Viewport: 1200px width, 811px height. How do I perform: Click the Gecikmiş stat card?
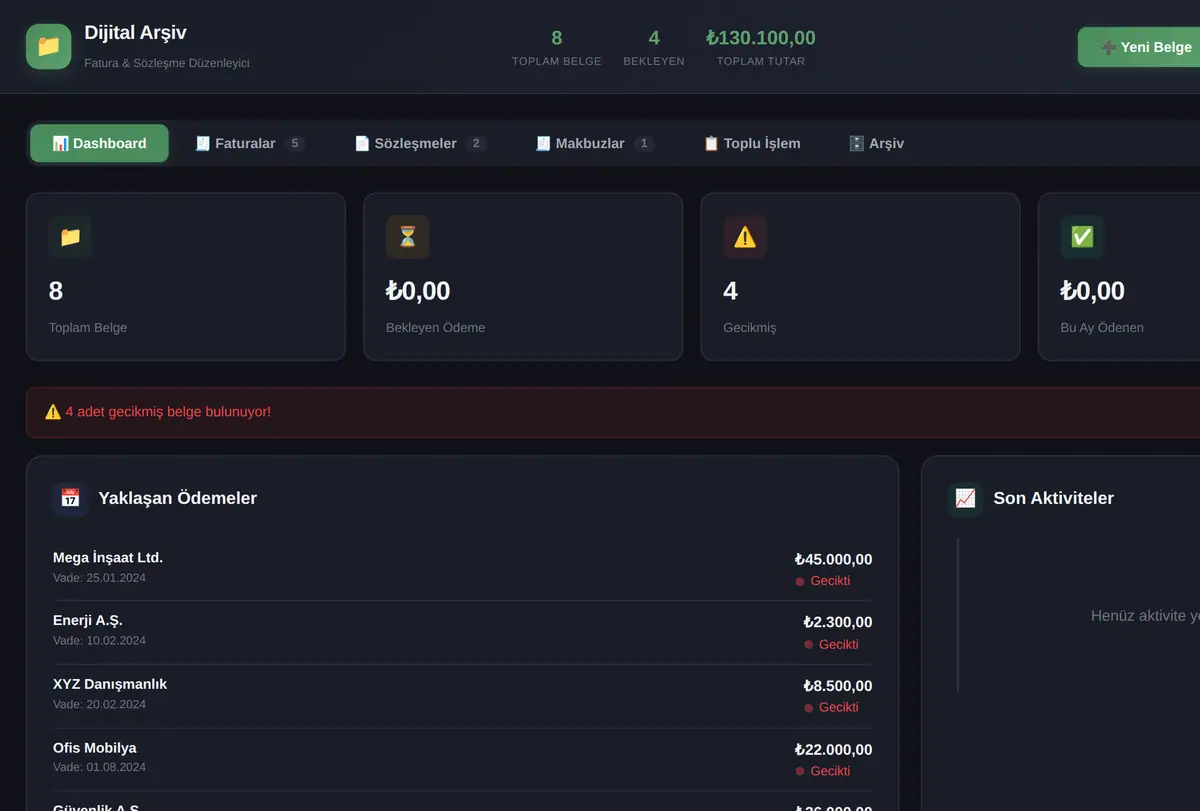click(x=860, y=276)
